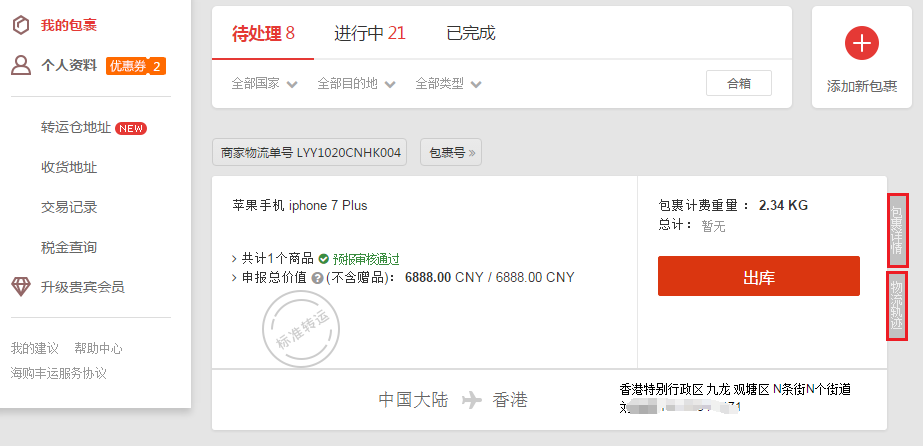Click the airplane icon between 中国大陆 and 香港
923x446 pixels.
(472, 400)
